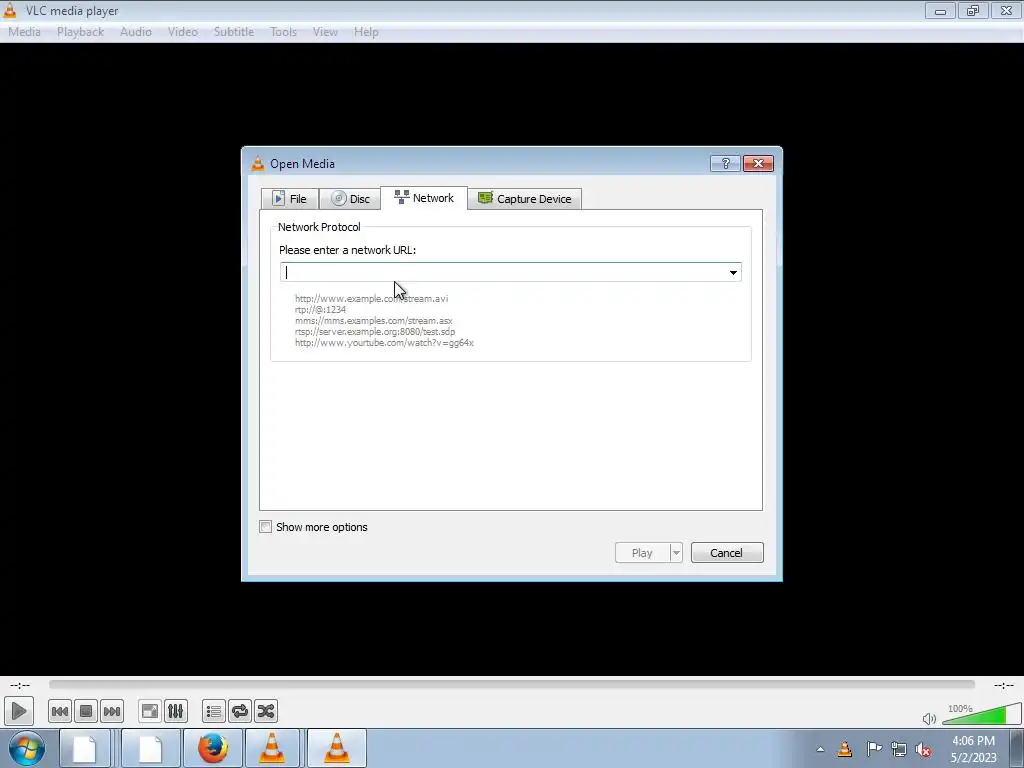Viewport: 1024px width, 768px height.
Task: Toggle random shuffle playback
Action: [266, 711]
